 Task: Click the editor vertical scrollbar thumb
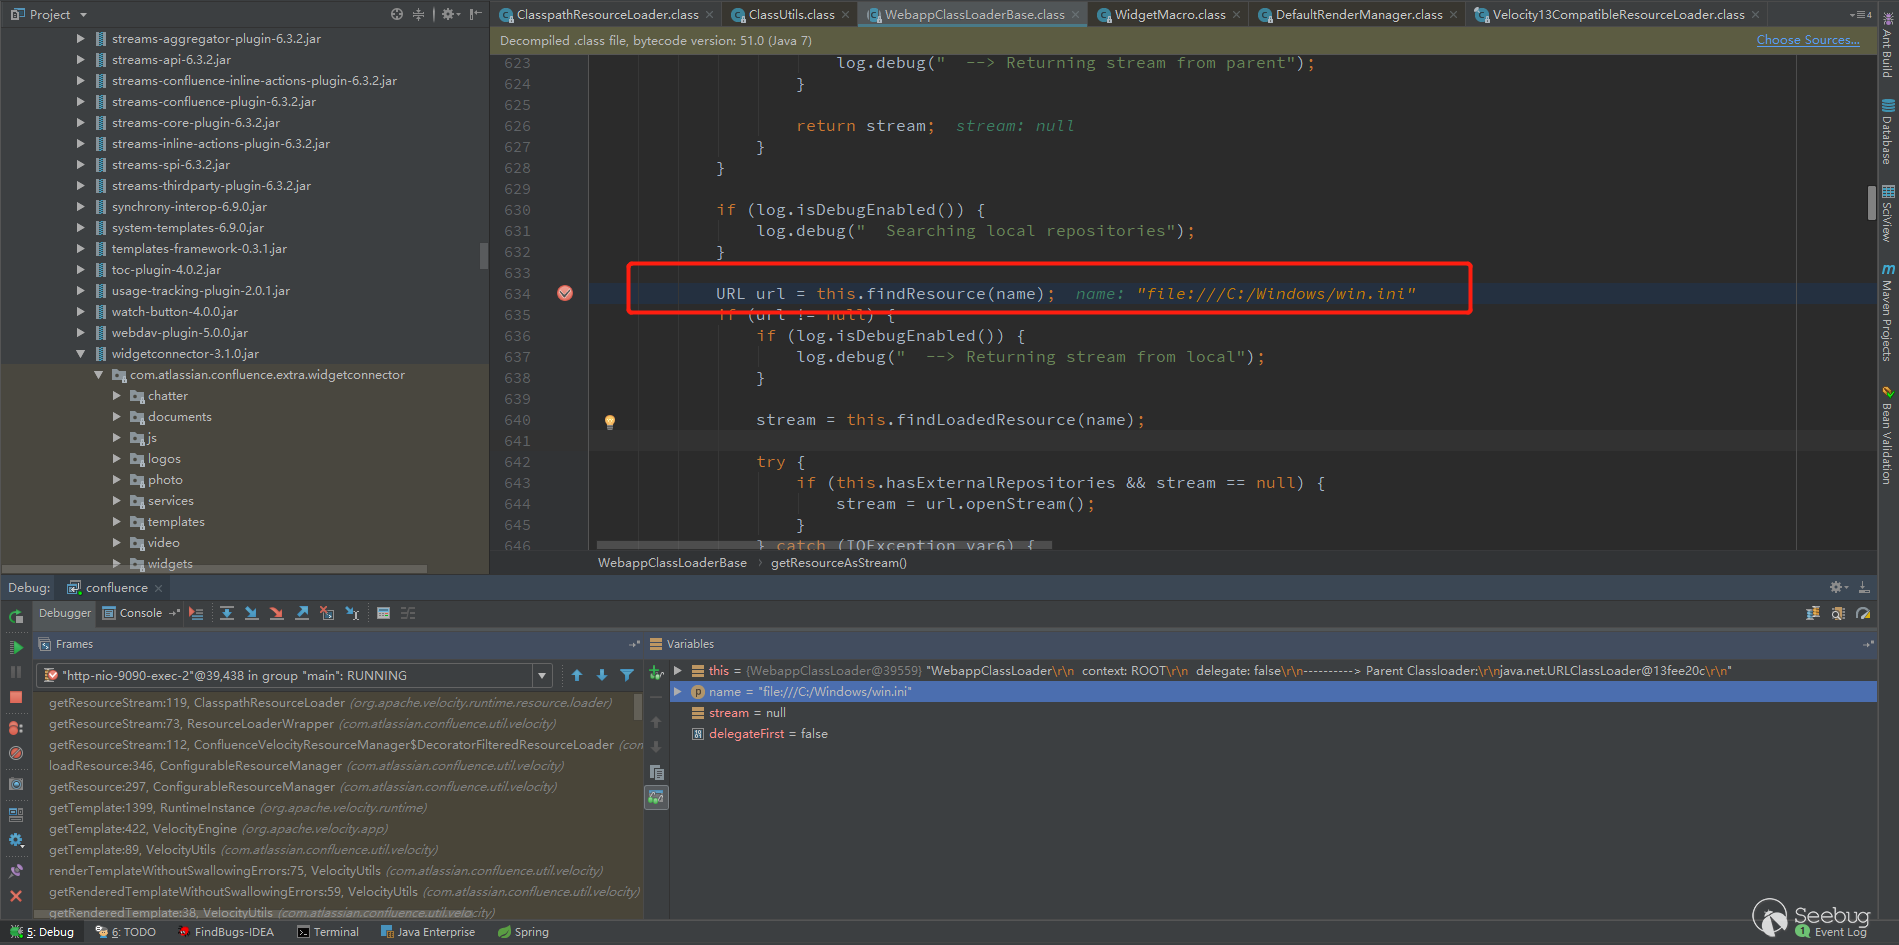[1871, 202]
